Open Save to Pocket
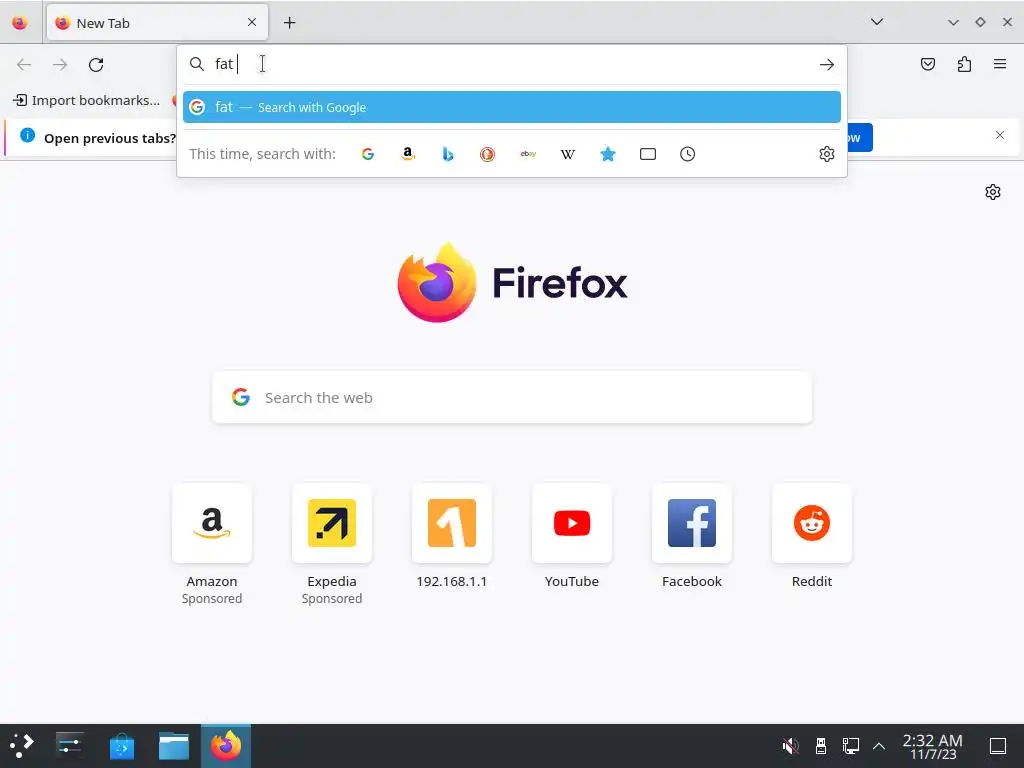Image resolution: width=1024 pixels, height=768 pixels. (928, 64)
